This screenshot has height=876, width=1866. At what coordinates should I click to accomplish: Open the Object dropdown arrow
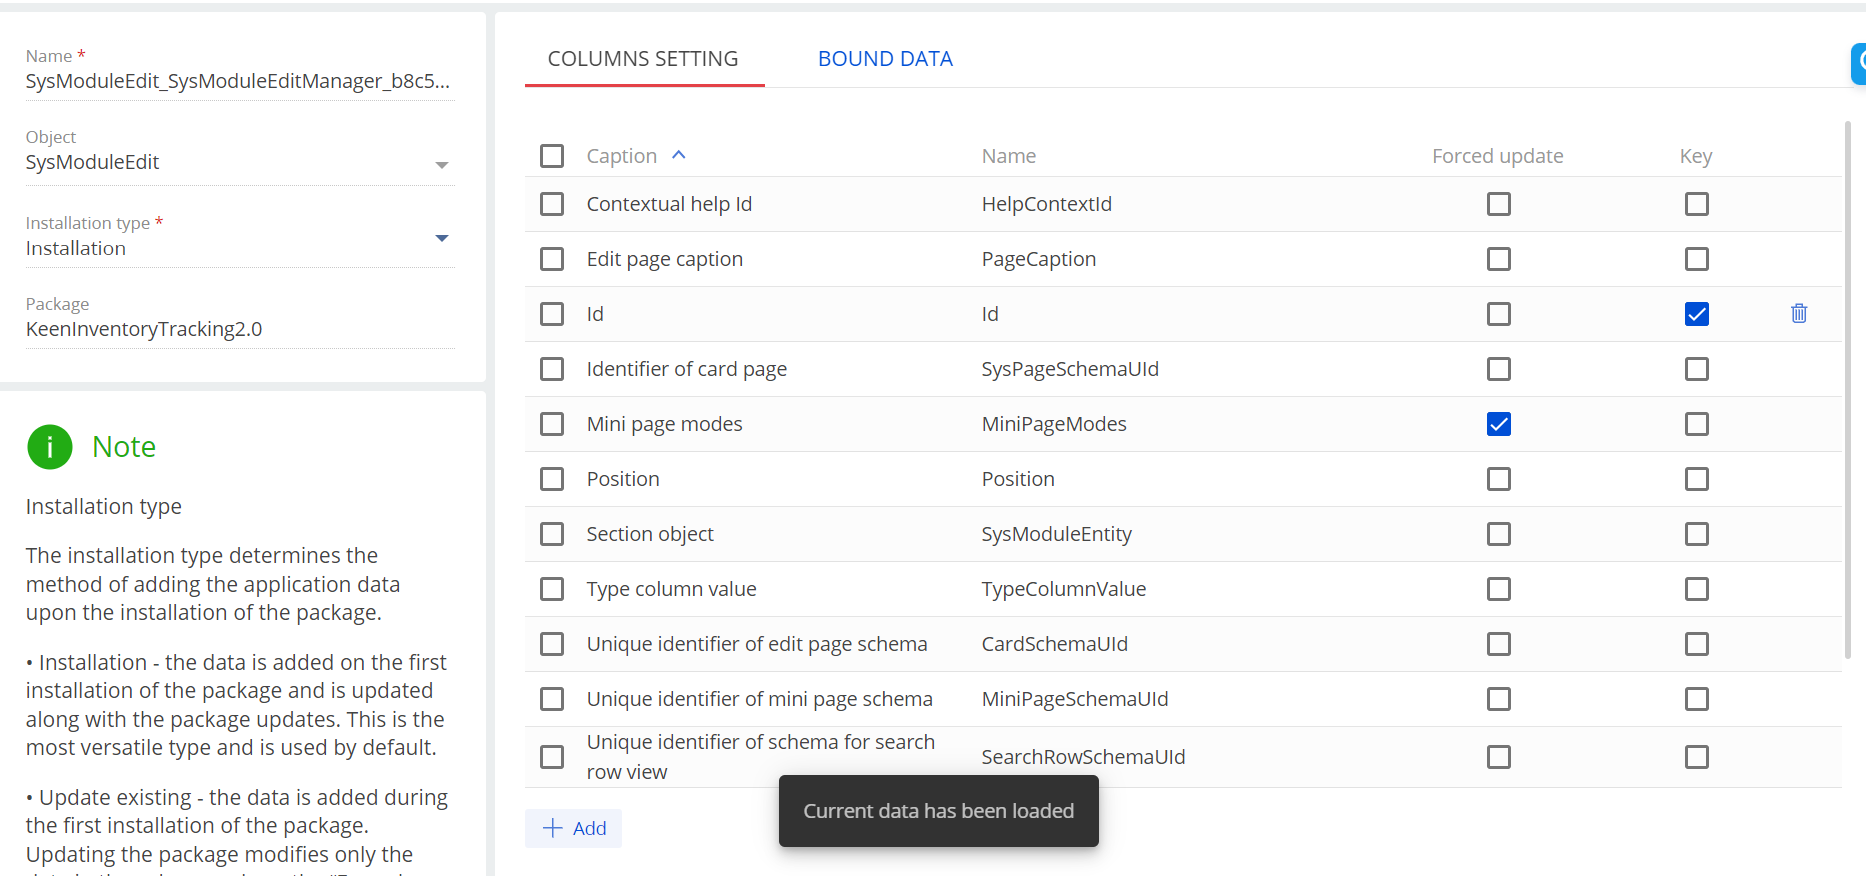[442, 165]
